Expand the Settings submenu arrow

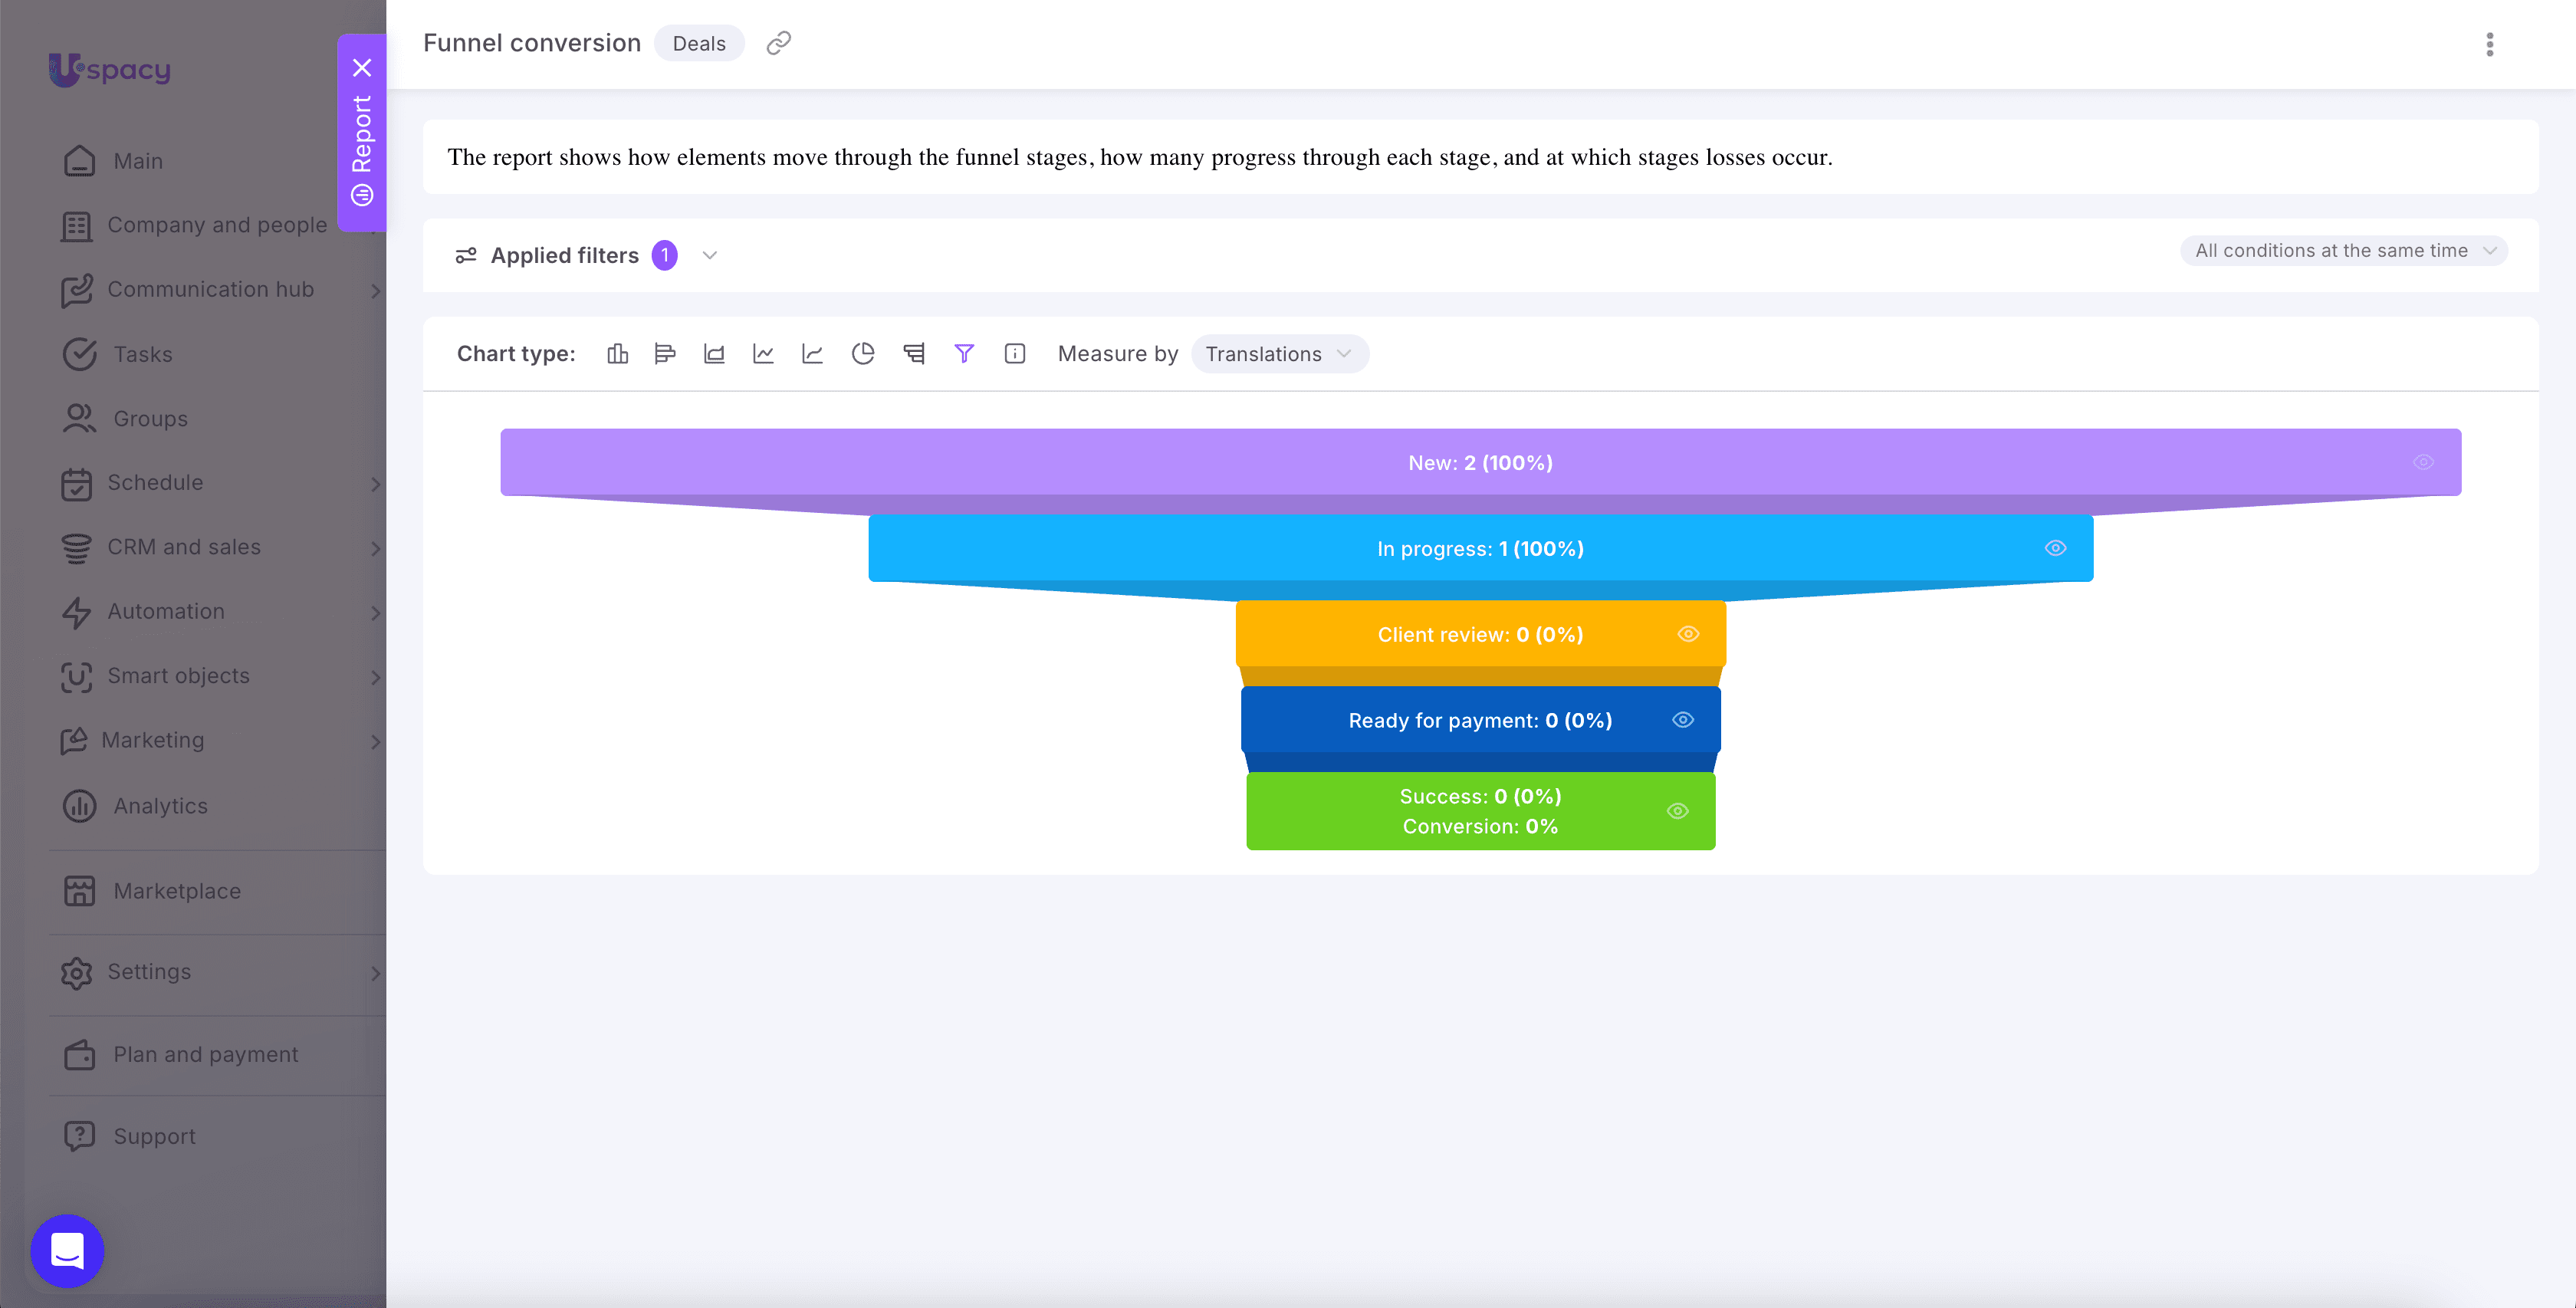(x=375, y=972)
